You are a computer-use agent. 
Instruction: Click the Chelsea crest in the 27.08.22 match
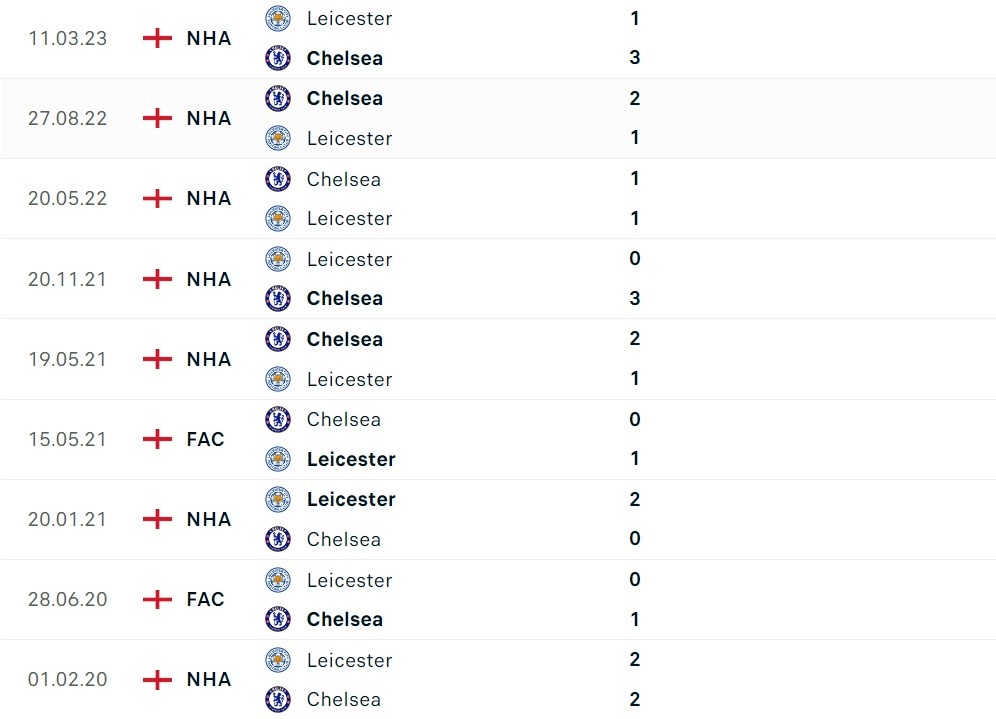(278, 98)
